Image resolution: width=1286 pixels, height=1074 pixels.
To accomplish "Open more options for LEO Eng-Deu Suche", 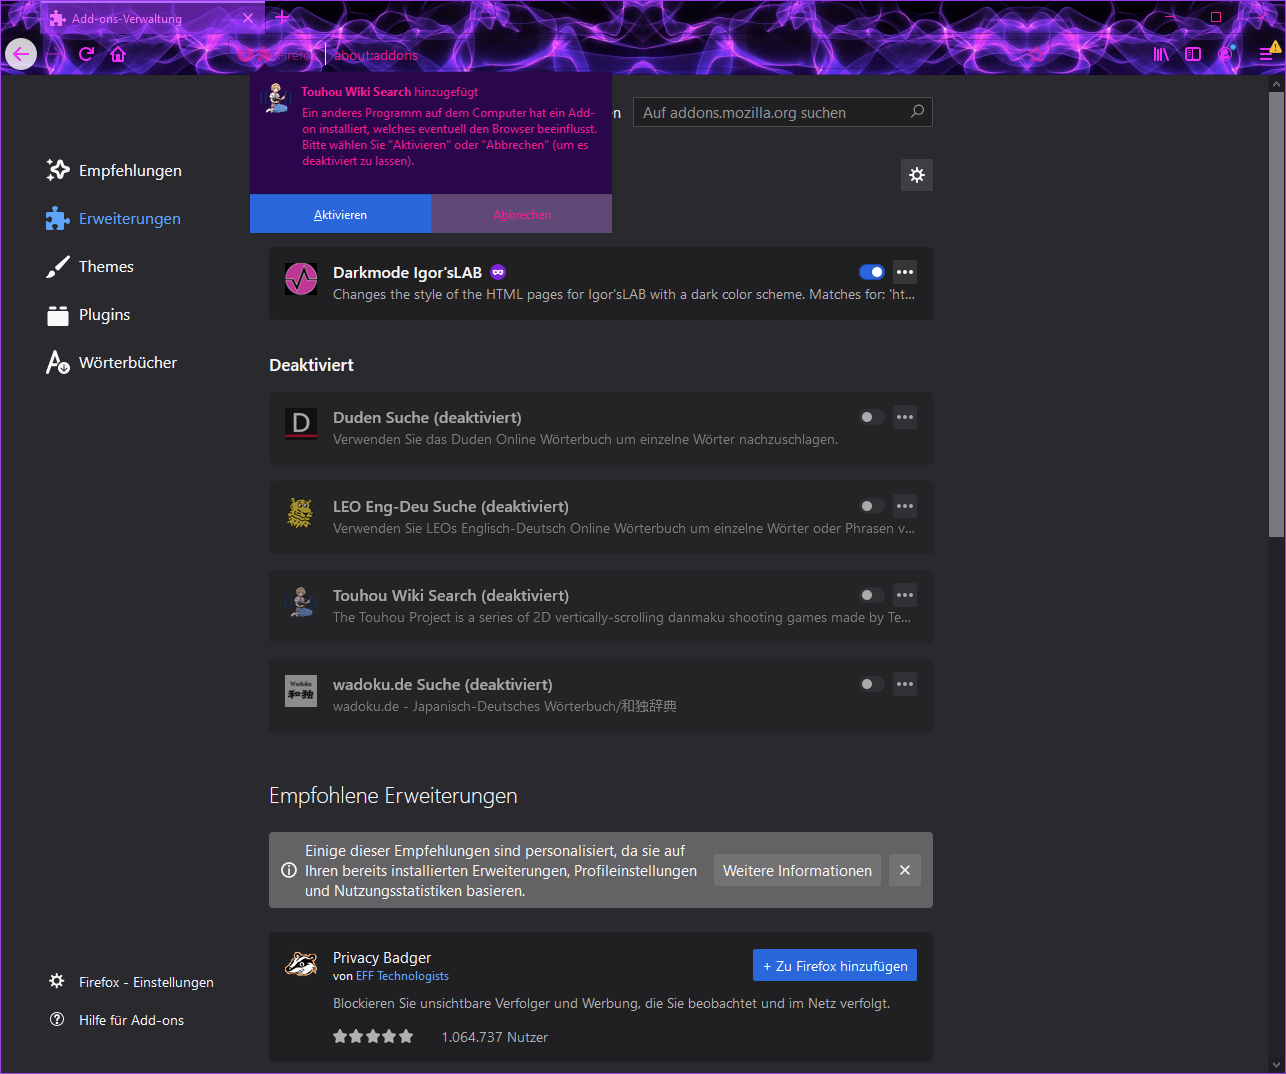I will [x=905, y=506].
